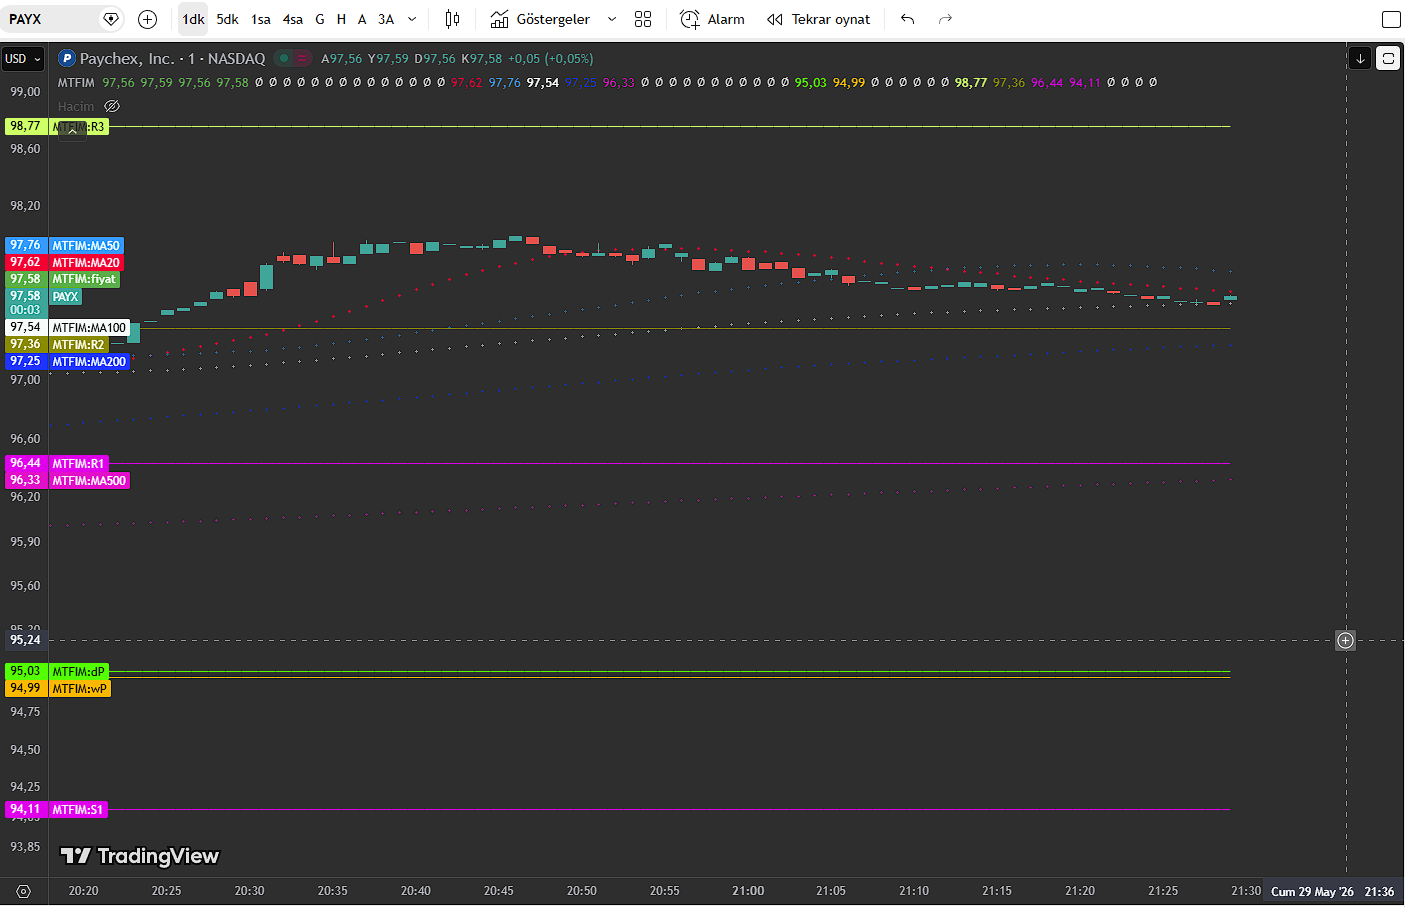Start bar replay with Tekrar oynat
The image size is (1405, 908).
[818, 19]
